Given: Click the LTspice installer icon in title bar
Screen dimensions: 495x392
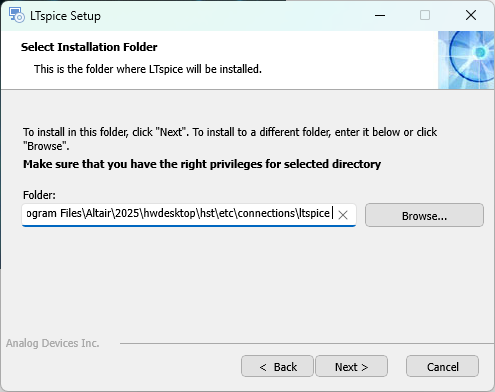Looking at the screenshot, I should [16, 15].
